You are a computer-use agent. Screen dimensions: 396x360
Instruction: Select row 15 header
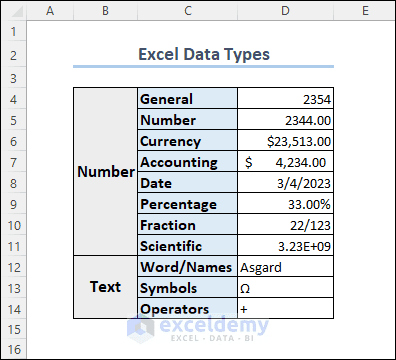[13, 330]
